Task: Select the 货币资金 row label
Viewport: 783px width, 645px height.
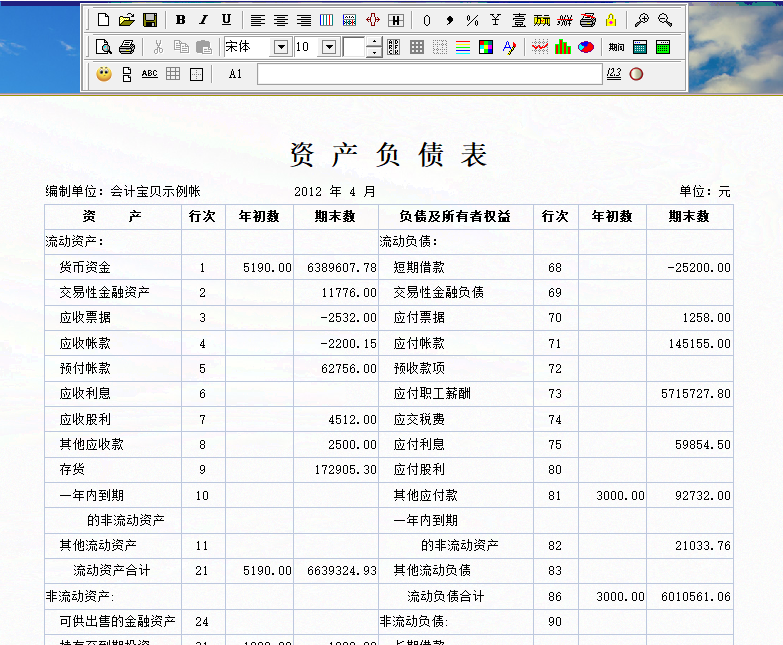Action: (x=85, y=267)
